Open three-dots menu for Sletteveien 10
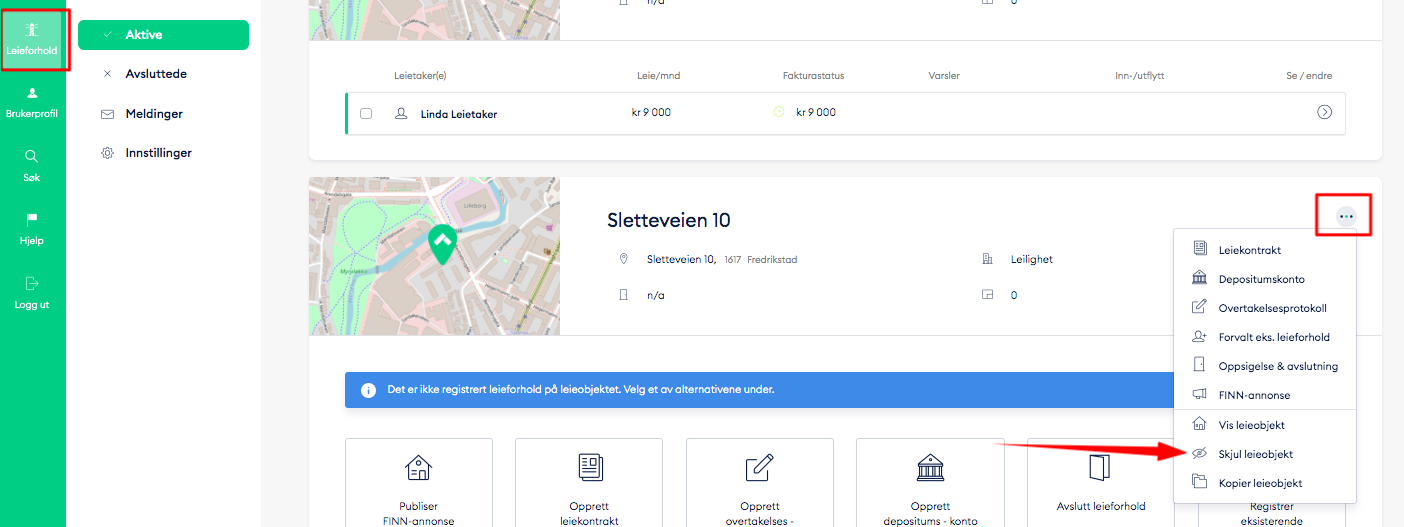This screenshot has width=1404, height=527. (x=1346, y=216)
